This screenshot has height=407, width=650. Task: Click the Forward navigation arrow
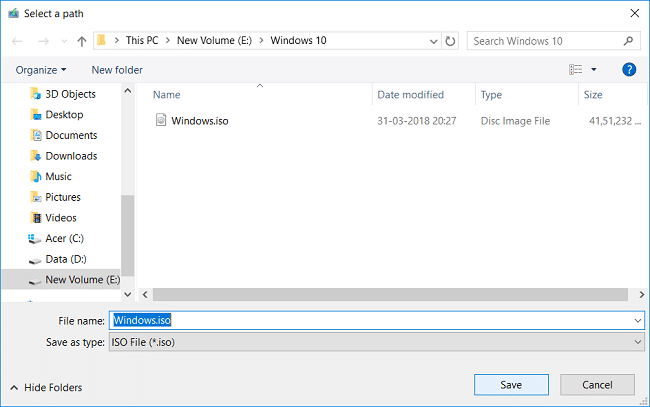pos(43,41)
